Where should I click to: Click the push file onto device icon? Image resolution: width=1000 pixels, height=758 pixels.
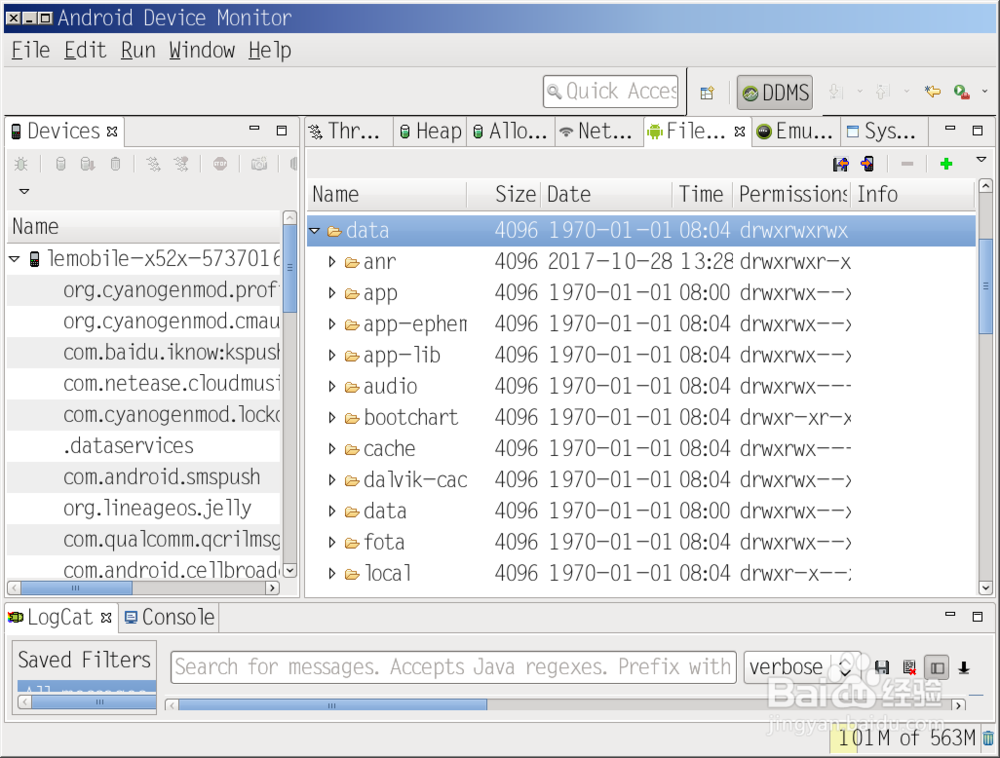[x=867, y=164]
